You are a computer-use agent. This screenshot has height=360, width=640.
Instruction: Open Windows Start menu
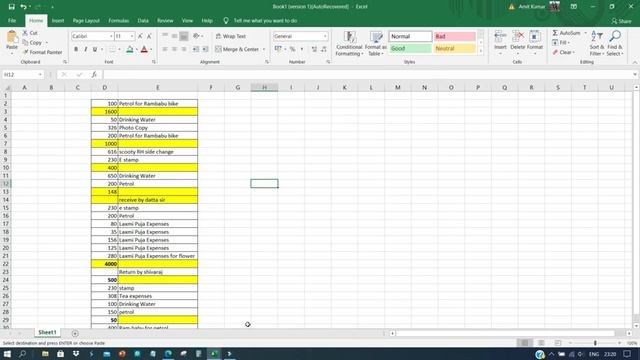tap(7, 354)
